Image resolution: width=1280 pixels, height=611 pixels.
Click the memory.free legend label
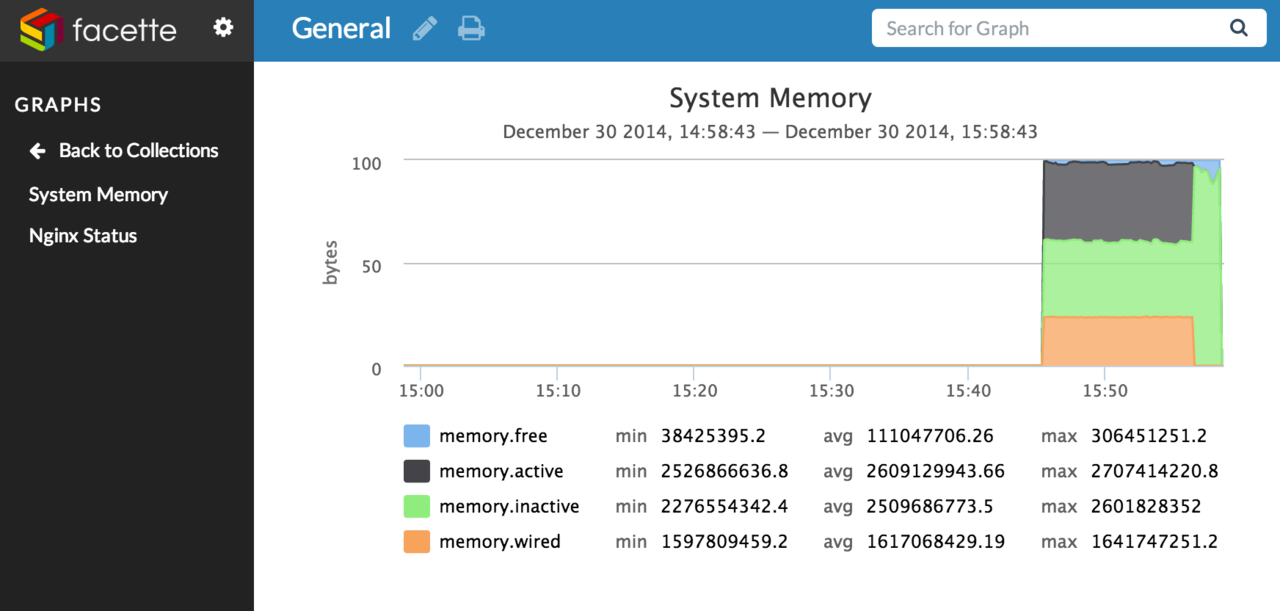pyautogui.click(x=493, y=436)
